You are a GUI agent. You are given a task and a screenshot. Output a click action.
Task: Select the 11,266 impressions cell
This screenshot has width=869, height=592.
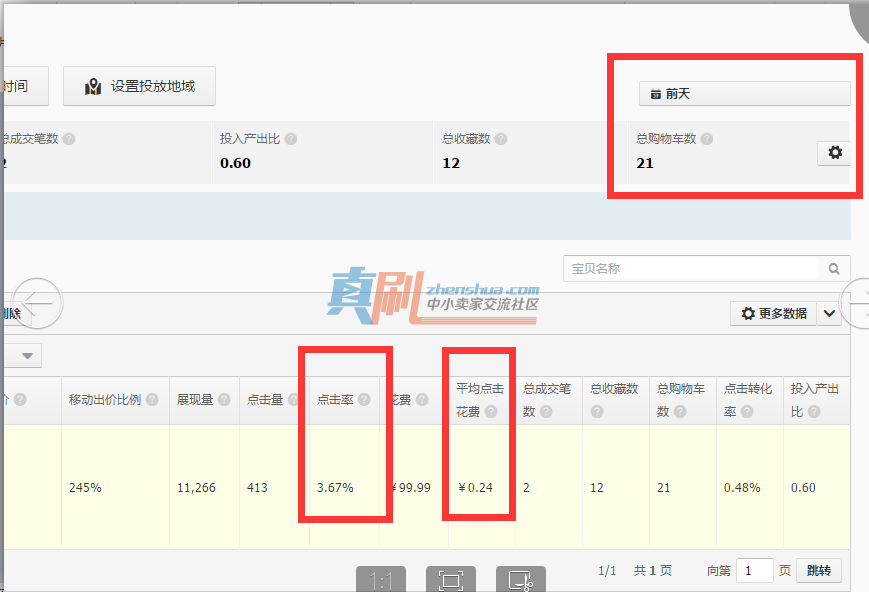196,488
